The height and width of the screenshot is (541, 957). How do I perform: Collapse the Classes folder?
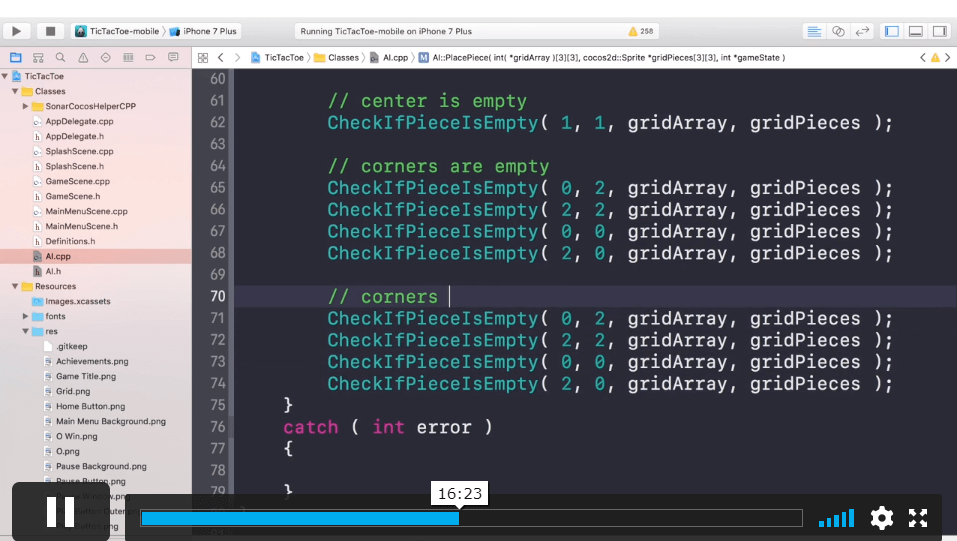[15, 91]
